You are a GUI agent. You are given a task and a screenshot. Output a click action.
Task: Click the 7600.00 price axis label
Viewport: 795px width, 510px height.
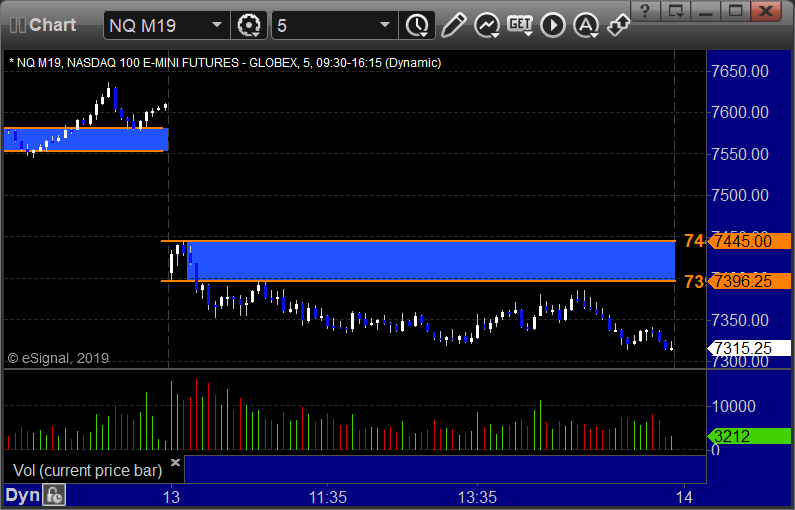[740, 112]
